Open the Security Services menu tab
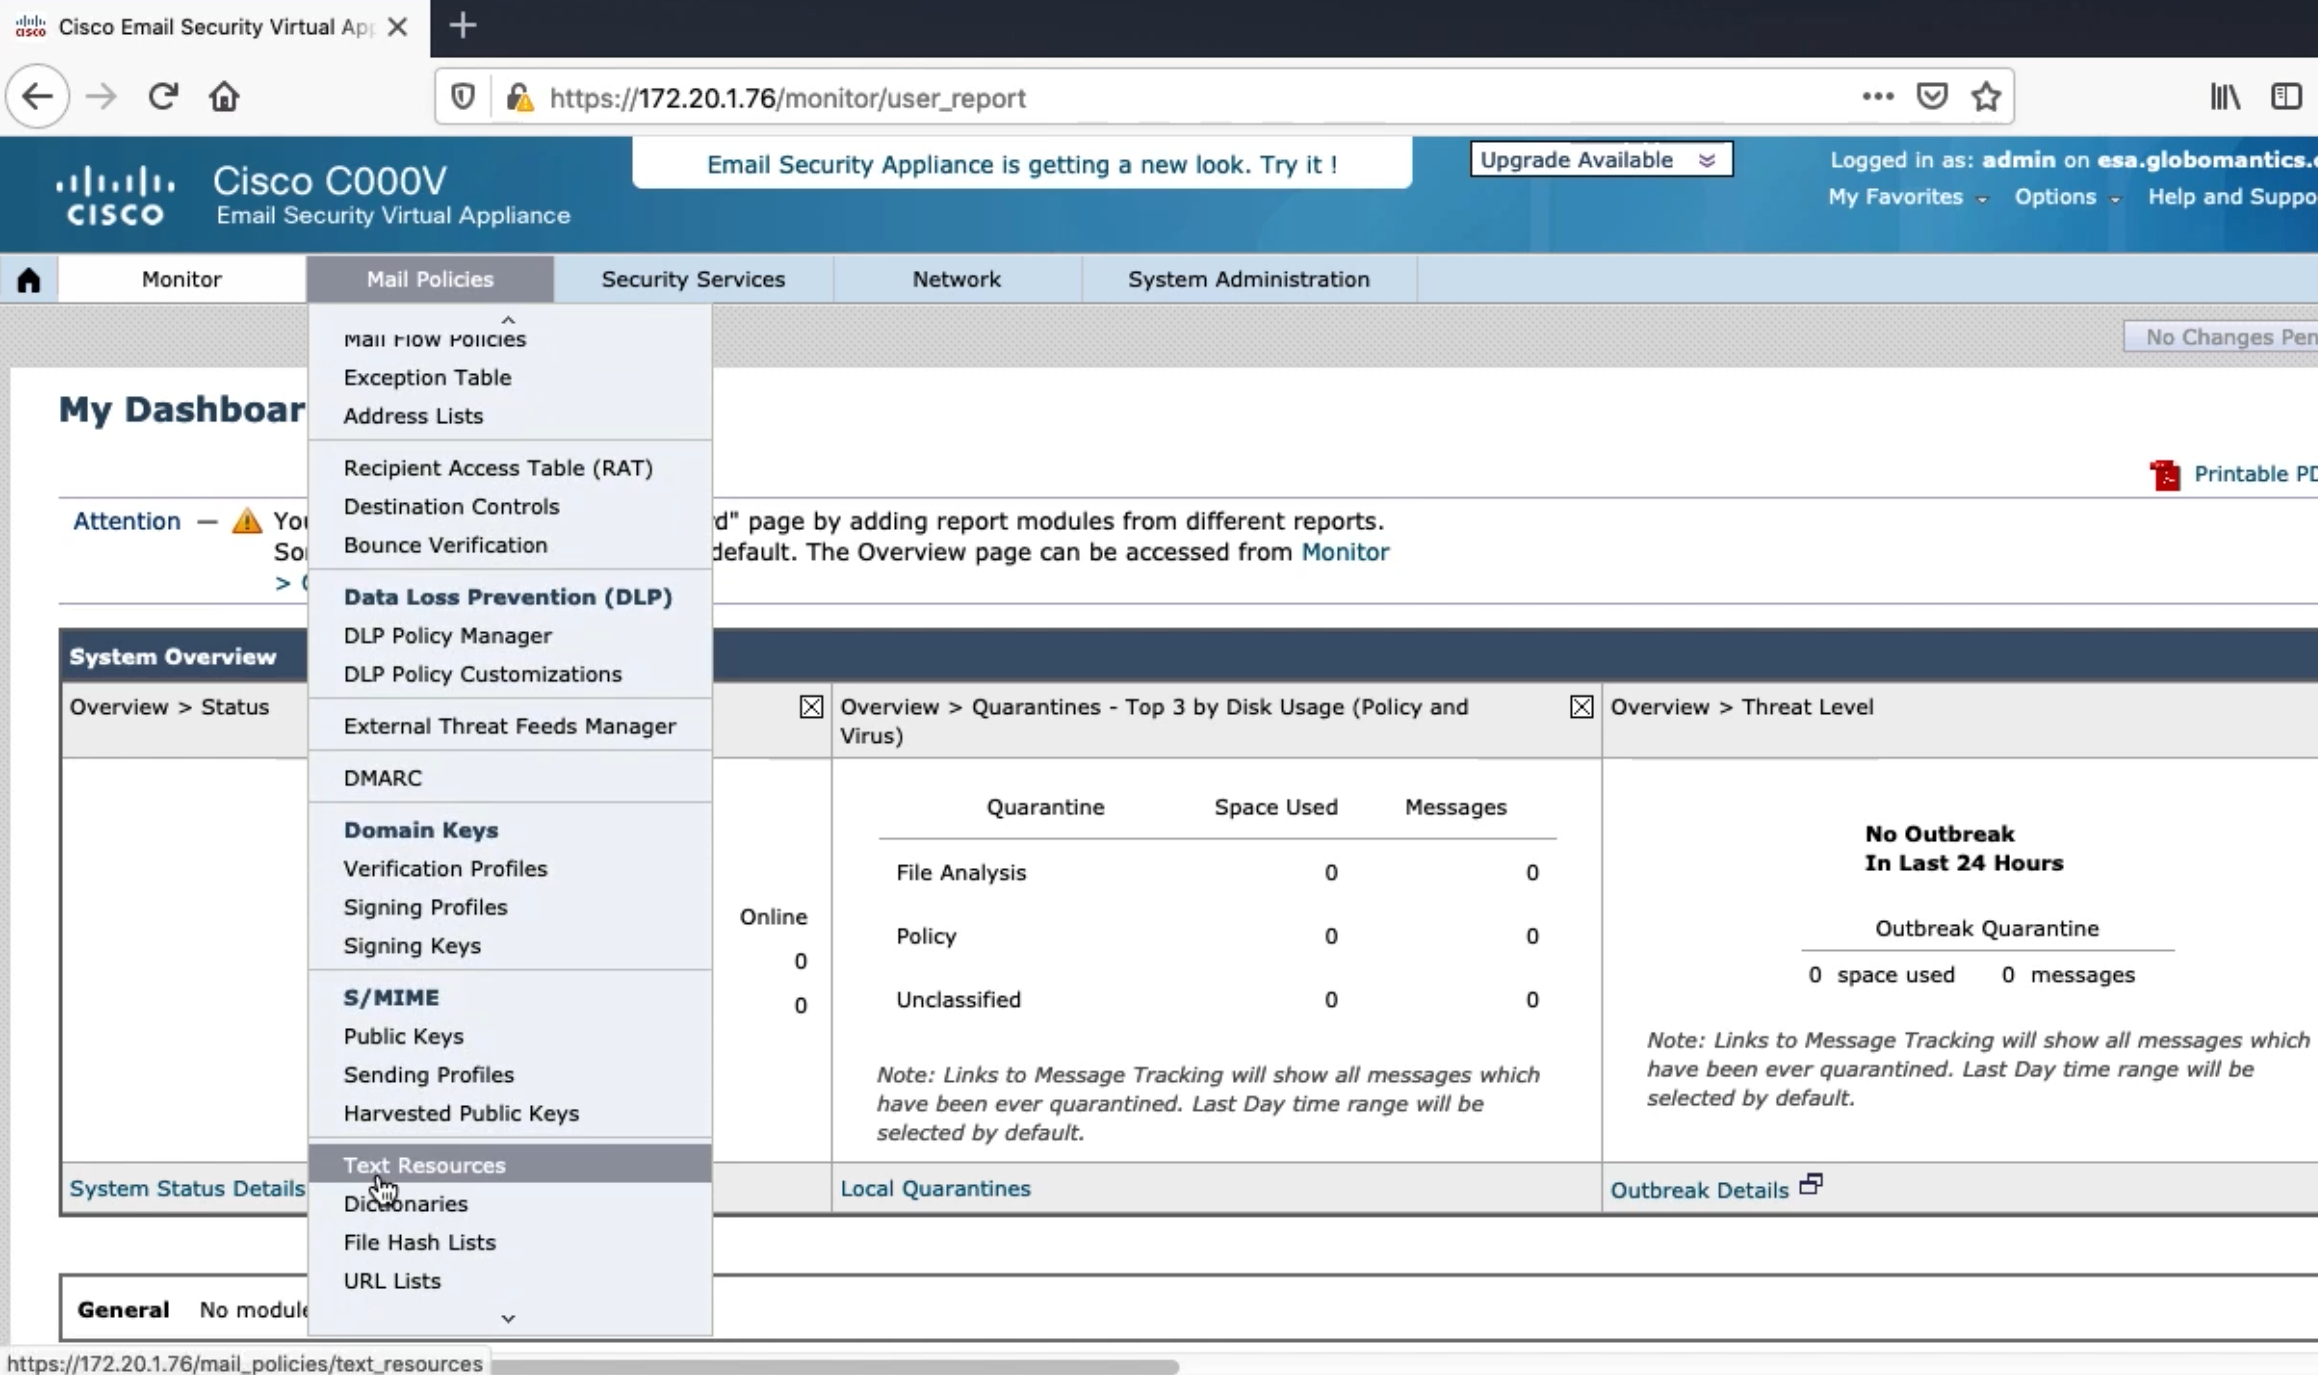The width and height of the screenshot is (2318, 1375). 693,279
